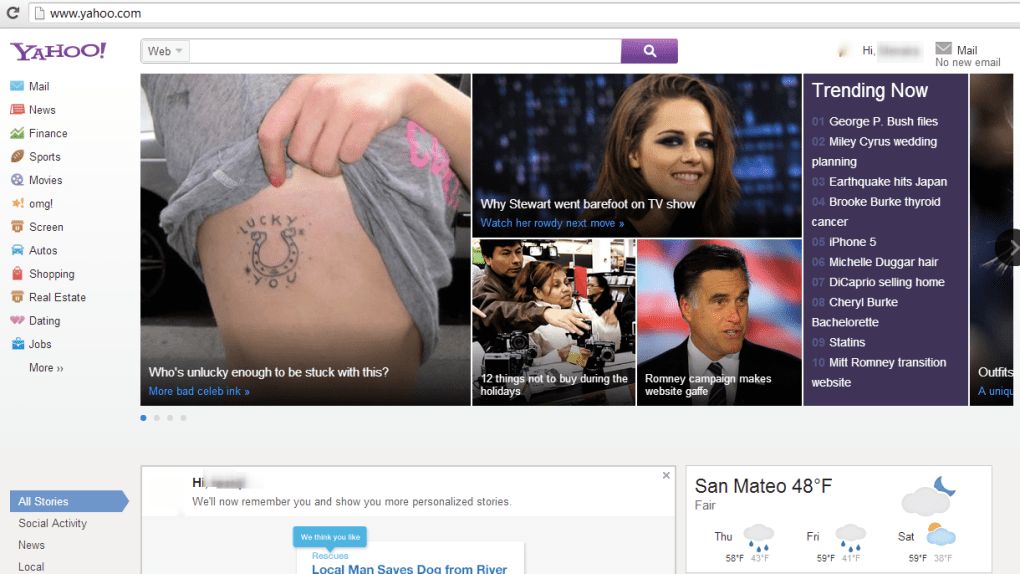Image resolution: width=1020 pixels, height=574 pixels.
Task: Click the Autos car icon
Action: click(17, 250)
